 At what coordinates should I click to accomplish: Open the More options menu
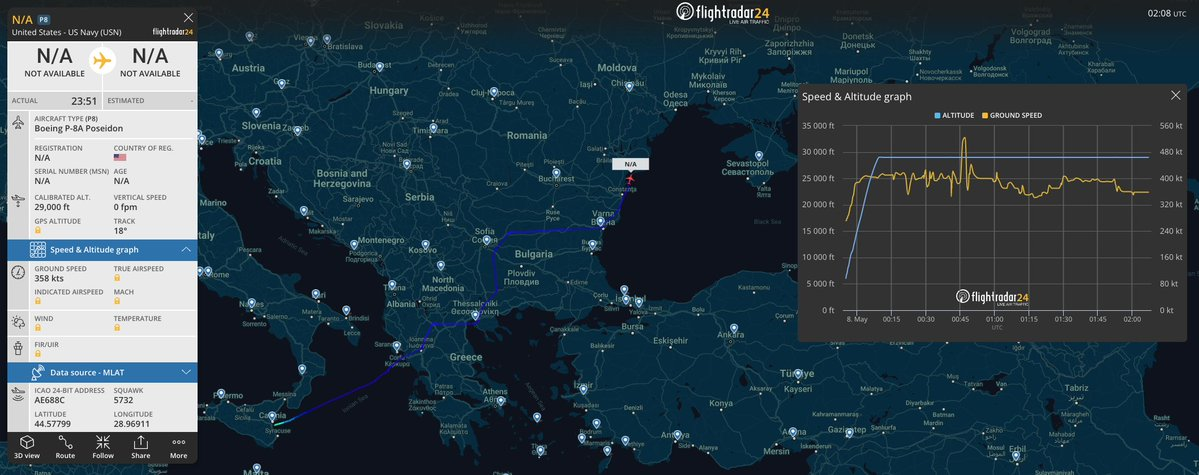point(178,446)
